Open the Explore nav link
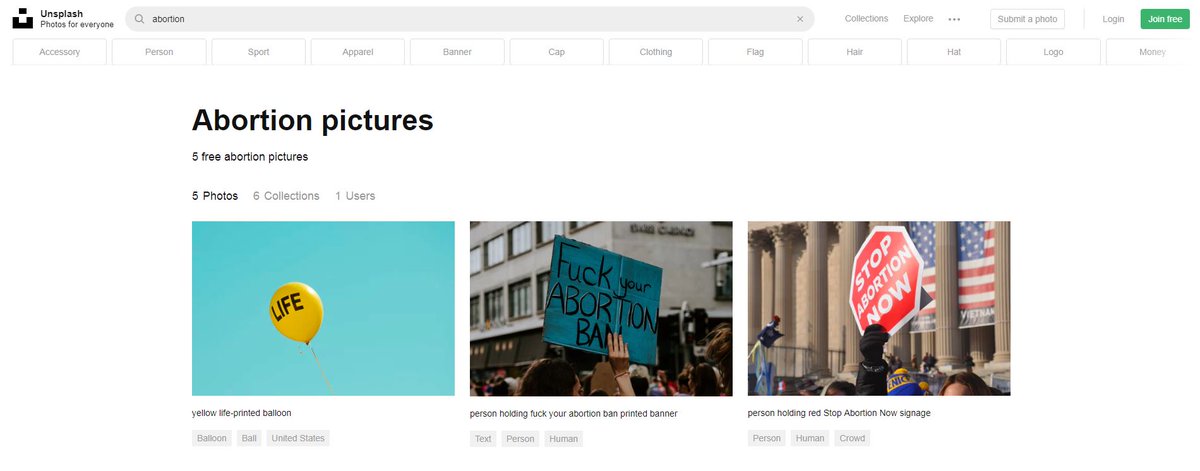Image resolution: width=1200 pixels, height=471 pixels. pyautogui.click(x=918, y=19)
